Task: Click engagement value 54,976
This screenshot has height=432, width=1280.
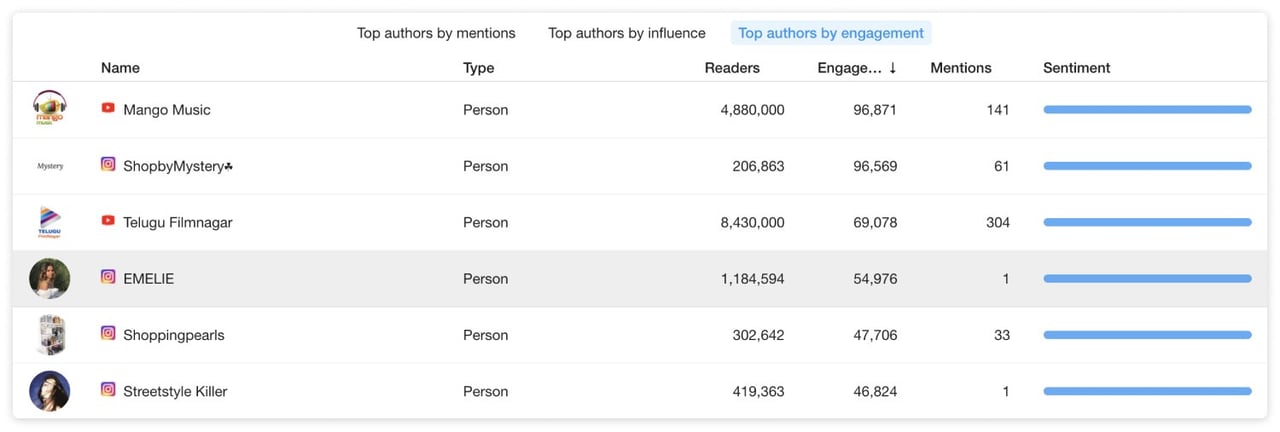Action: click(x=874, y=279)
